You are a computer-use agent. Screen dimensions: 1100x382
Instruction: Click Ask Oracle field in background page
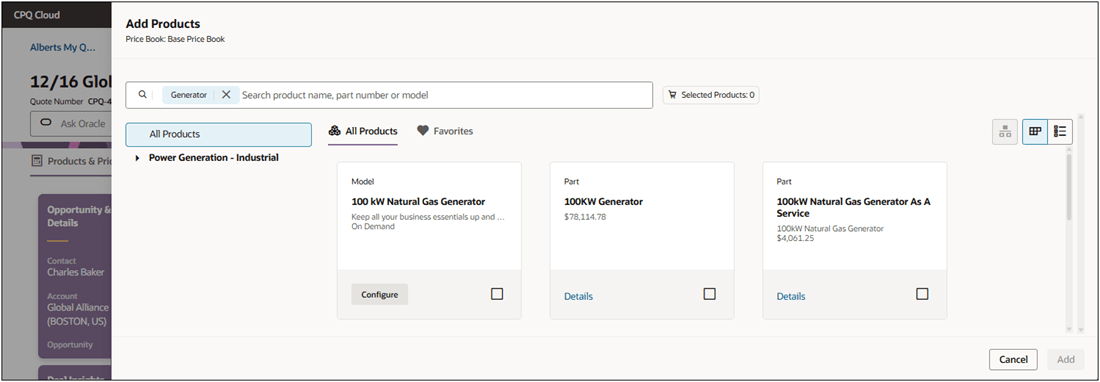[71, 123]
